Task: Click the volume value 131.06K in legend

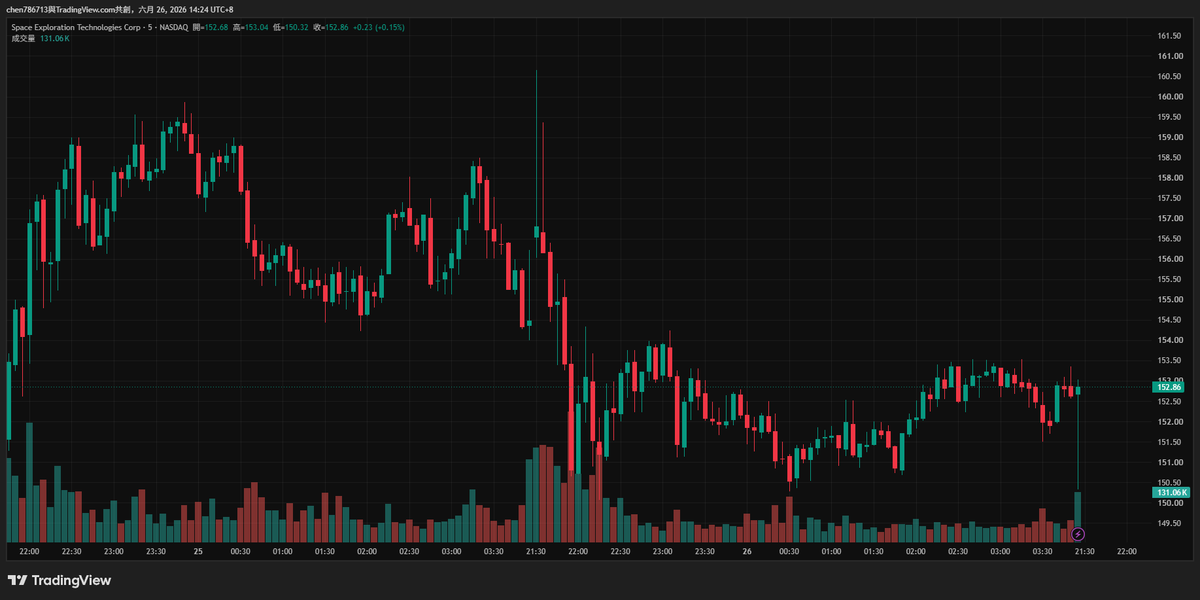Action: 54,38
